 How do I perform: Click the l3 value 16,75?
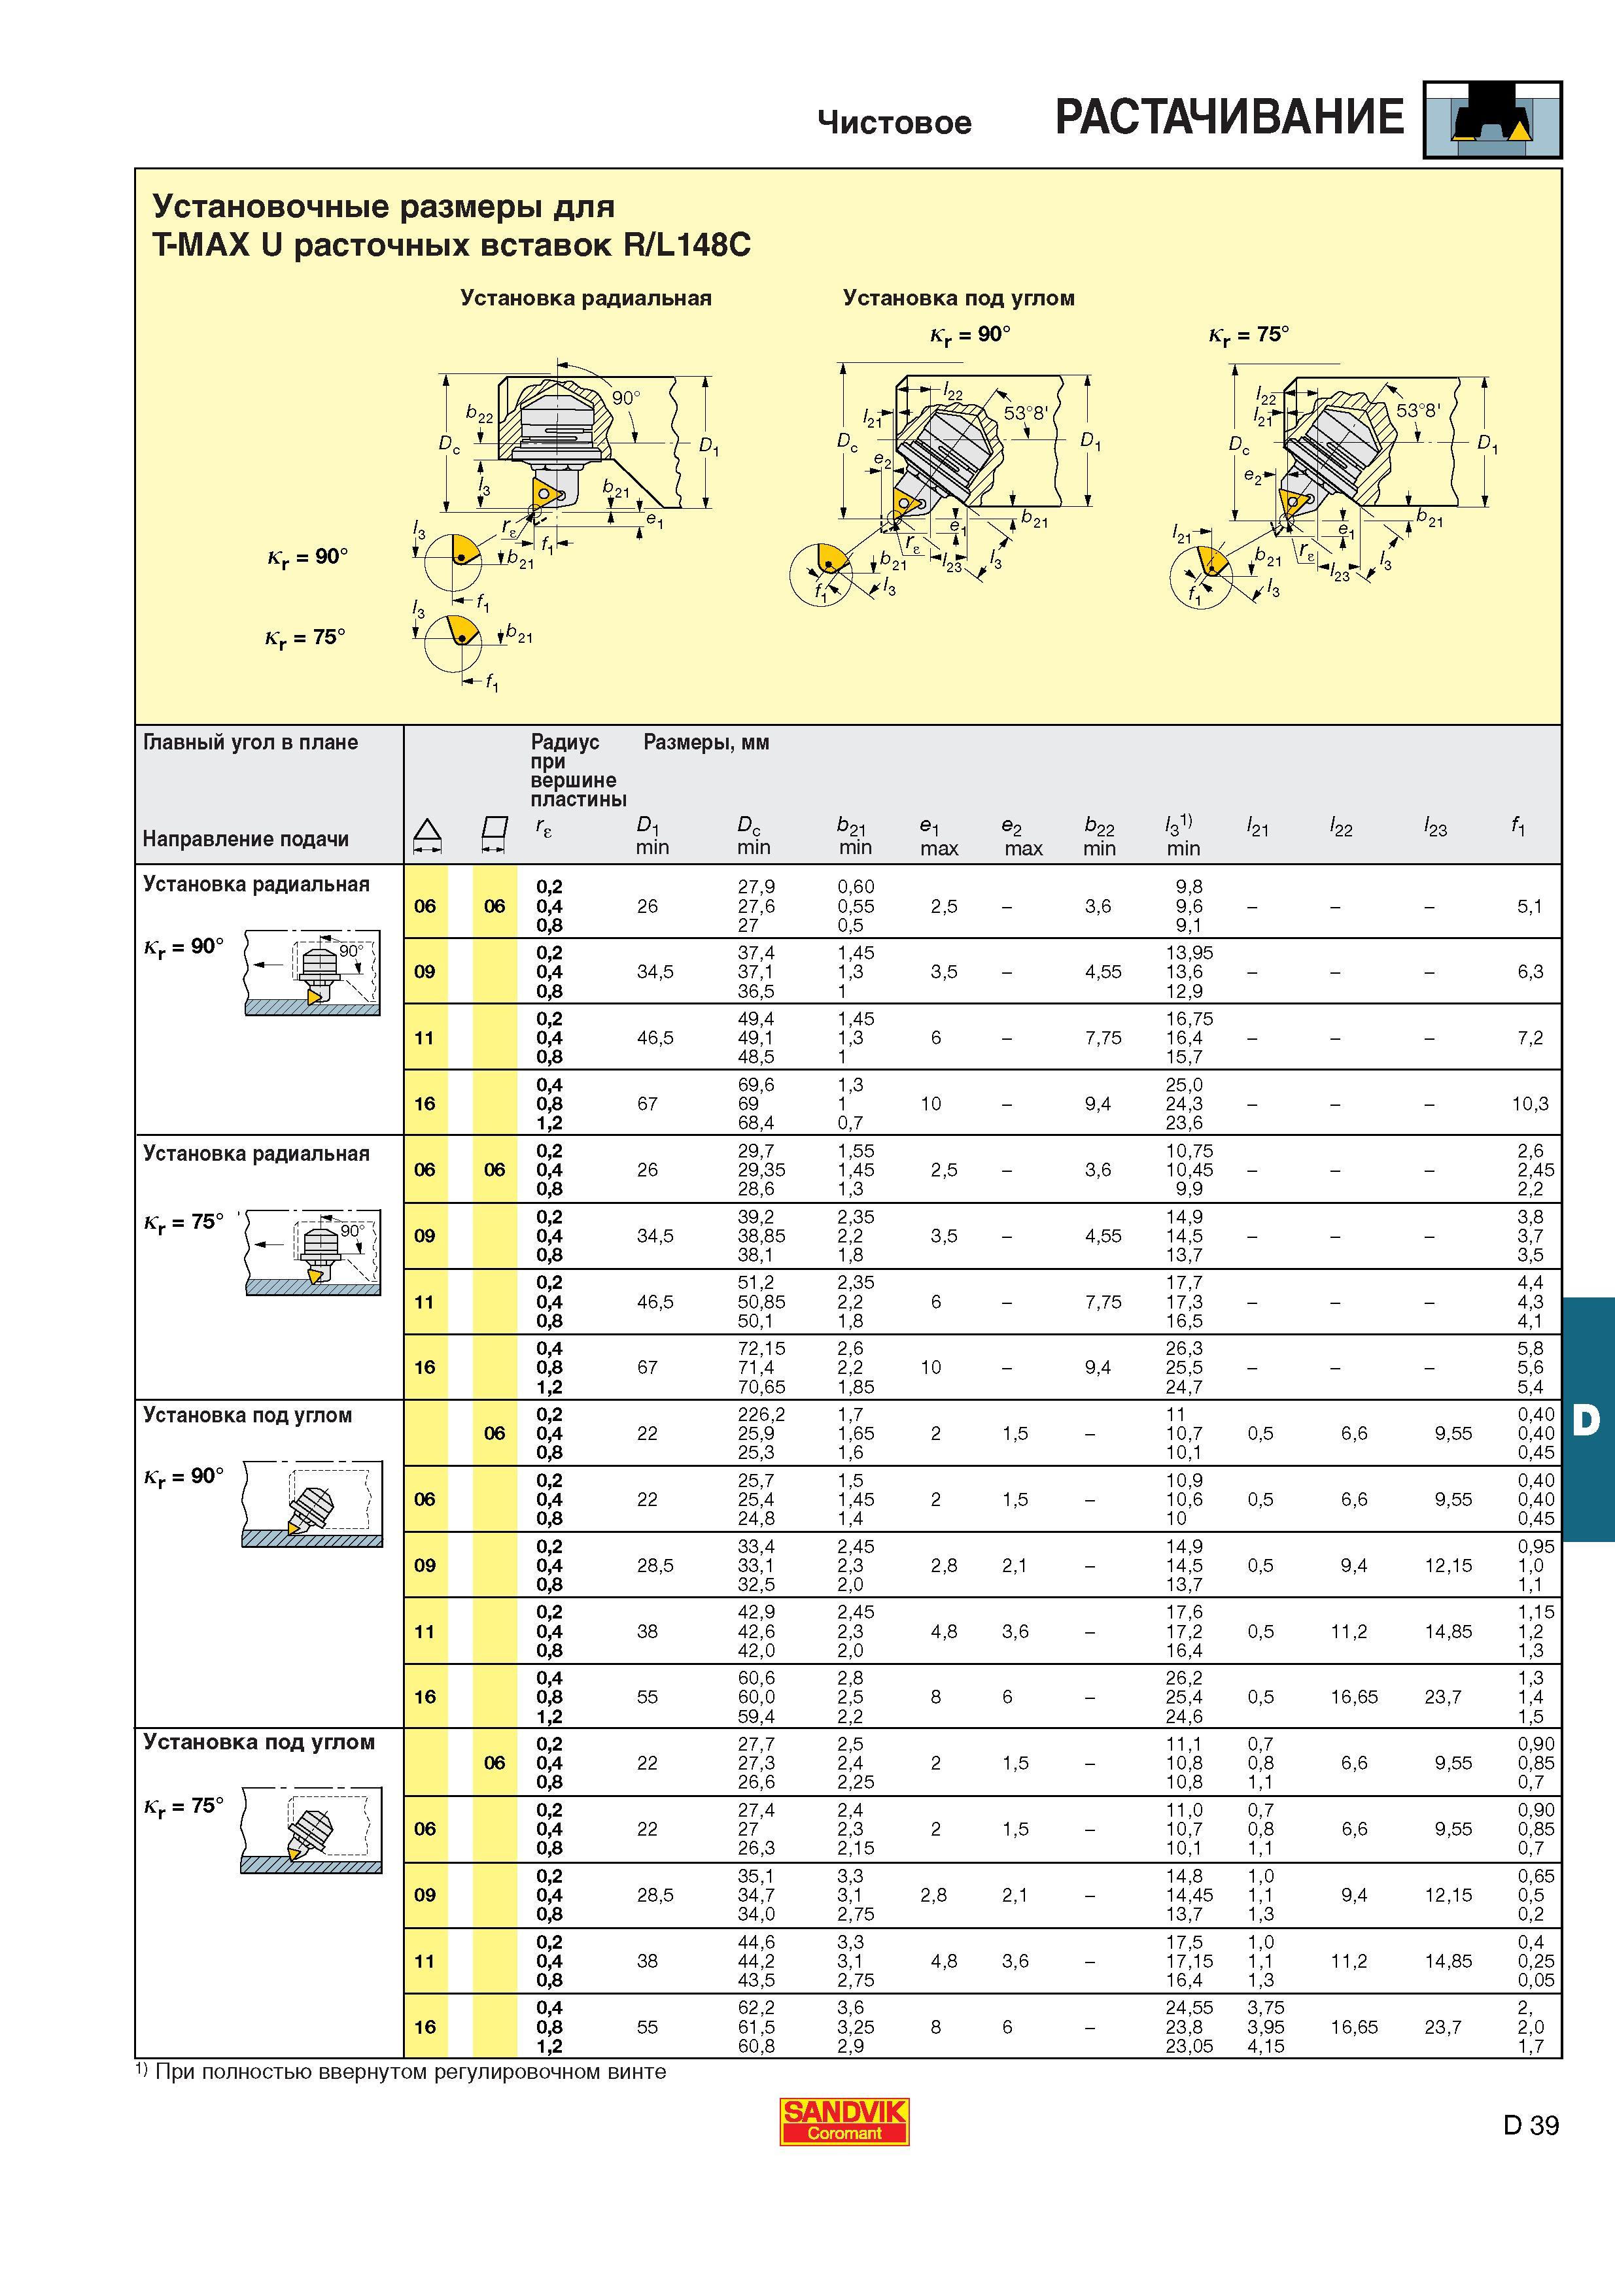pos(1189,1018)
